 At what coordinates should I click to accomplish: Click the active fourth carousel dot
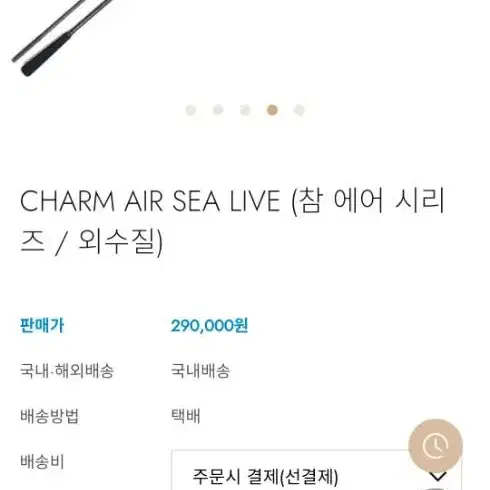click(x=272, y=110)
